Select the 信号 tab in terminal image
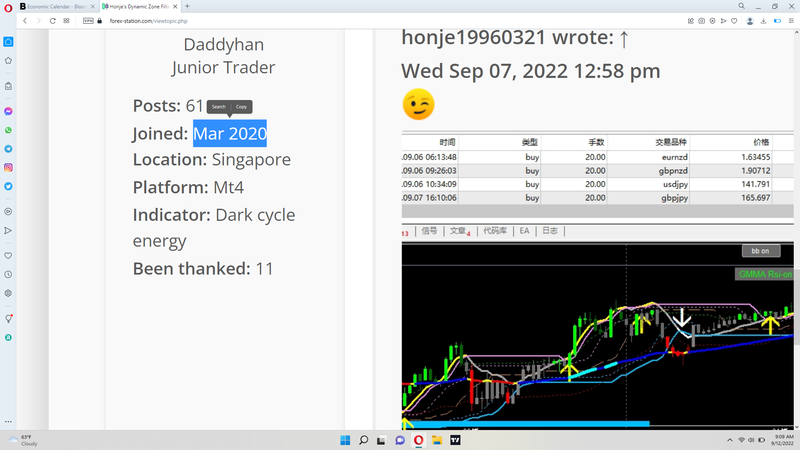800x450 pixels. (x=429, y=231)
